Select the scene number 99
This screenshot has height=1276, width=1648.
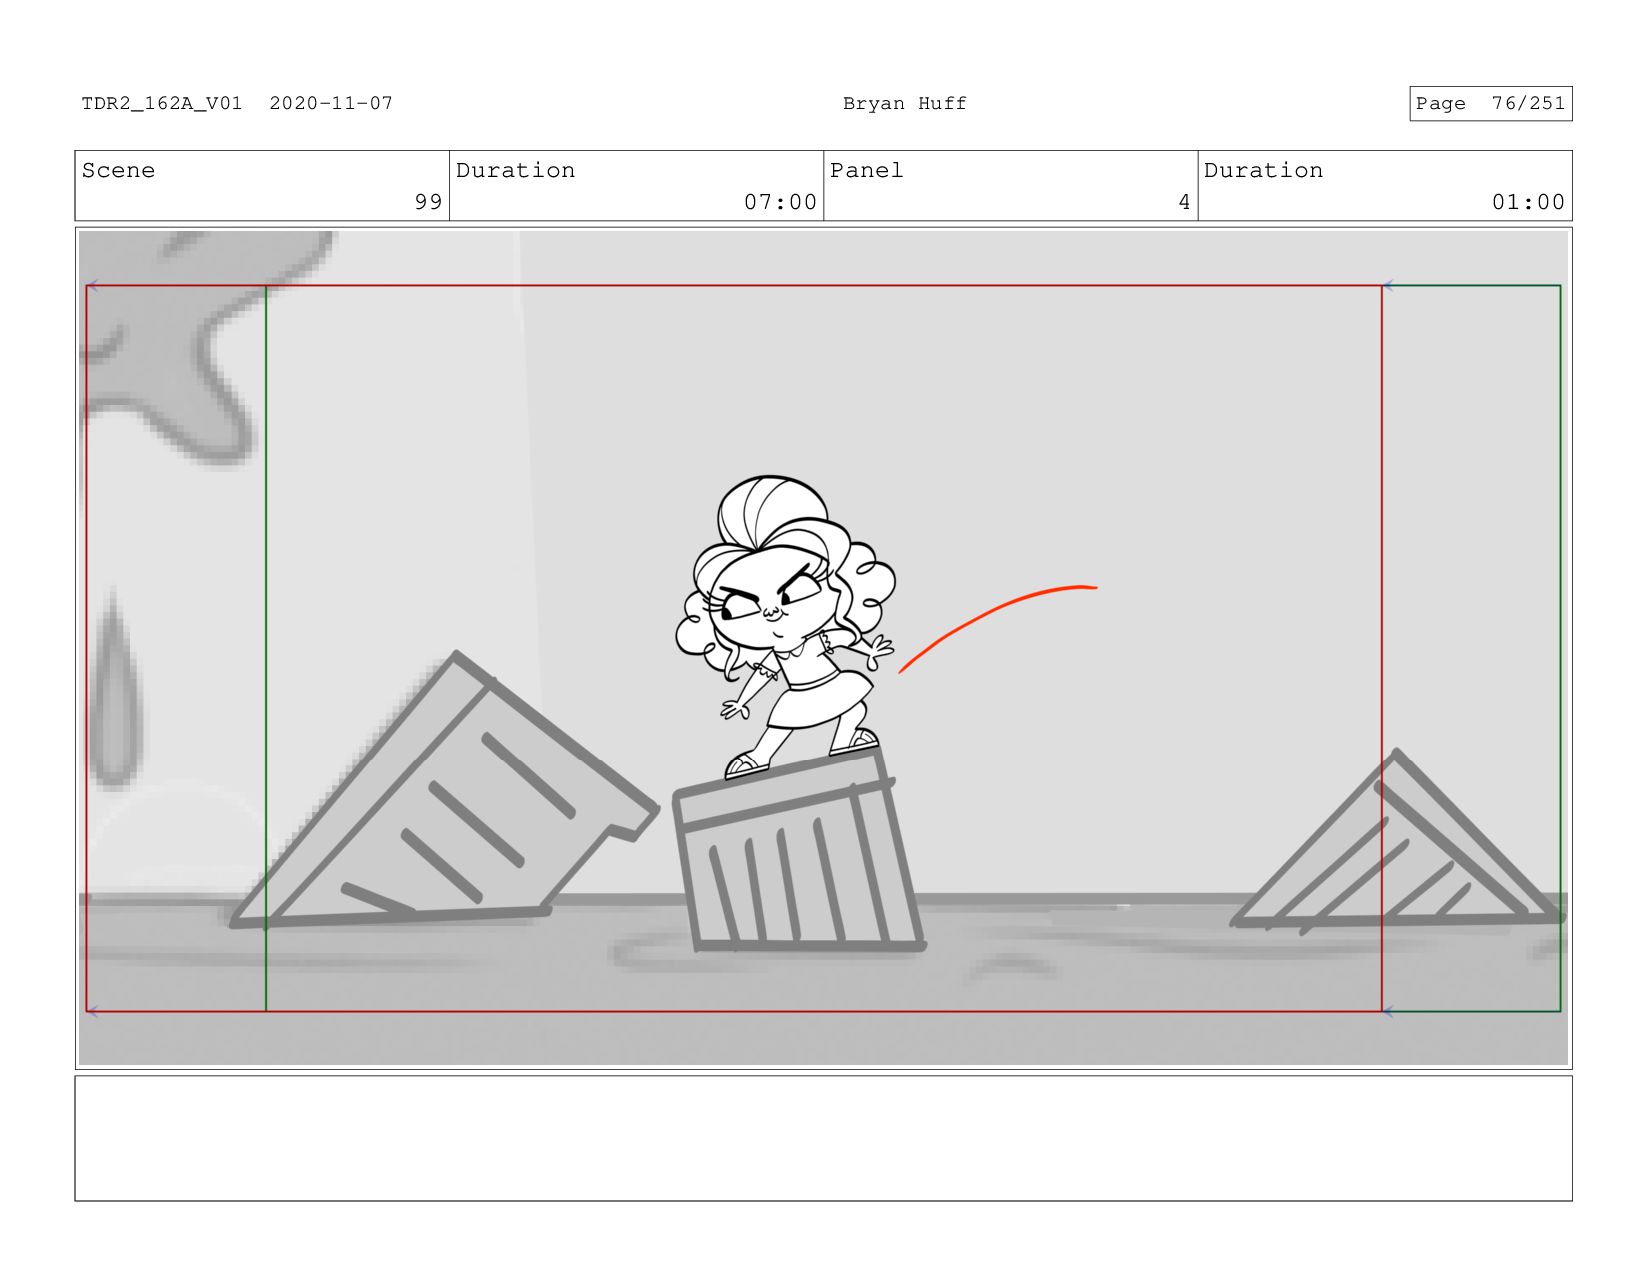[428, 202]
